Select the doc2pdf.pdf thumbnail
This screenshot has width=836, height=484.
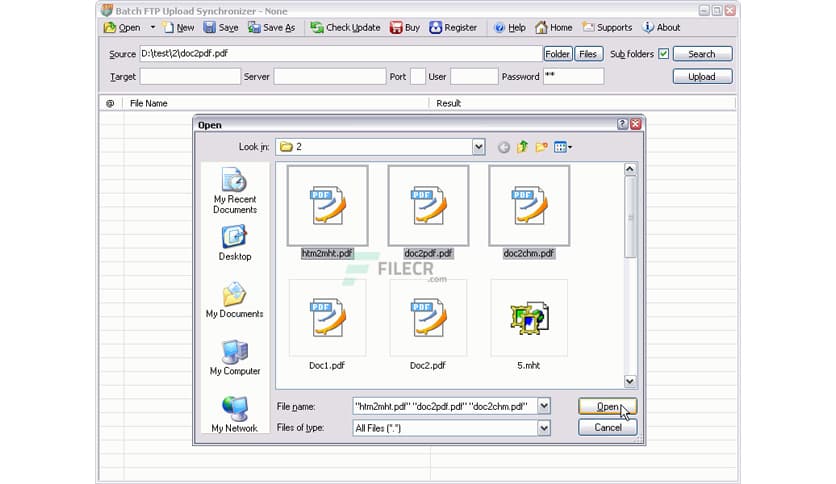pos(428,206)
